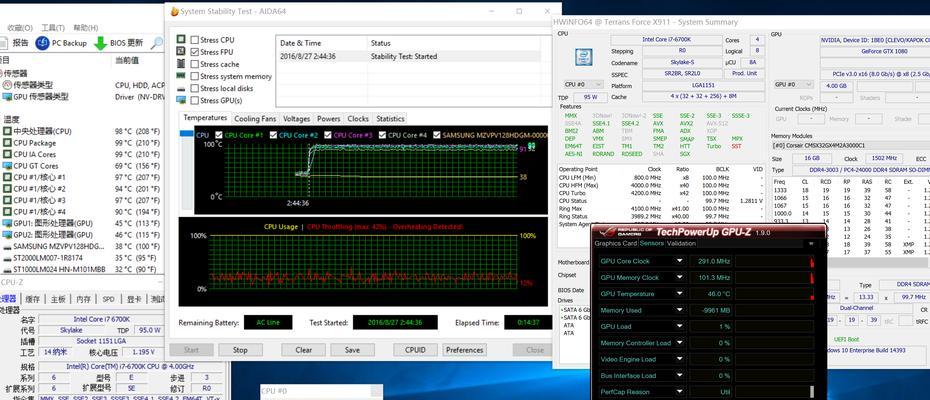Uncheck the Stress FPU checkbox

coord(195,52)
